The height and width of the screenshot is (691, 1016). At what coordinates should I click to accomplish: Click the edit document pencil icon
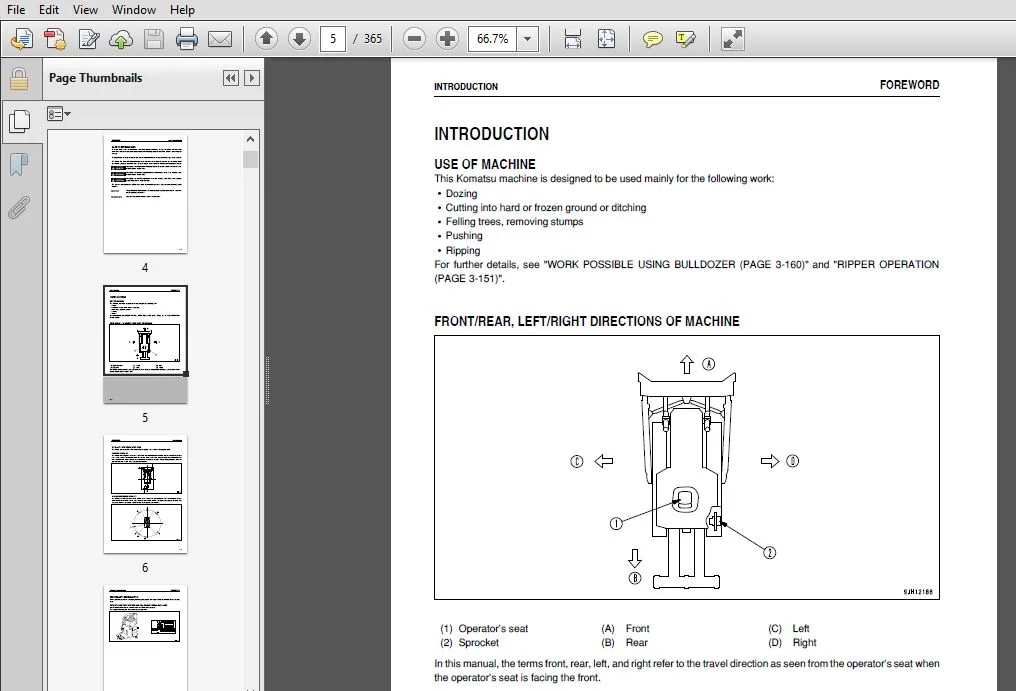(x=89, y=39)
